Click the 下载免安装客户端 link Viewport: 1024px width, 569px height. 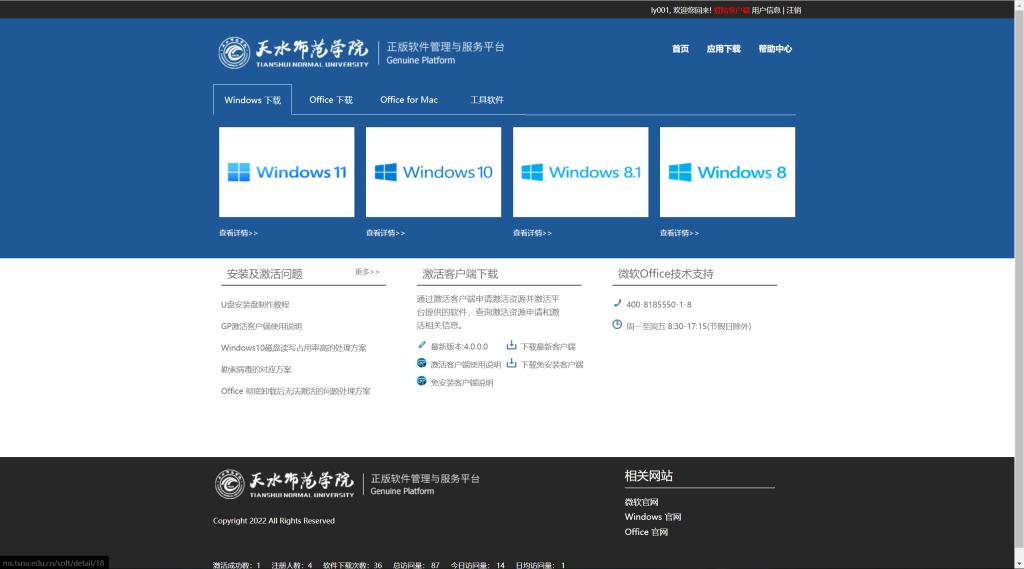tap(552, 365)
